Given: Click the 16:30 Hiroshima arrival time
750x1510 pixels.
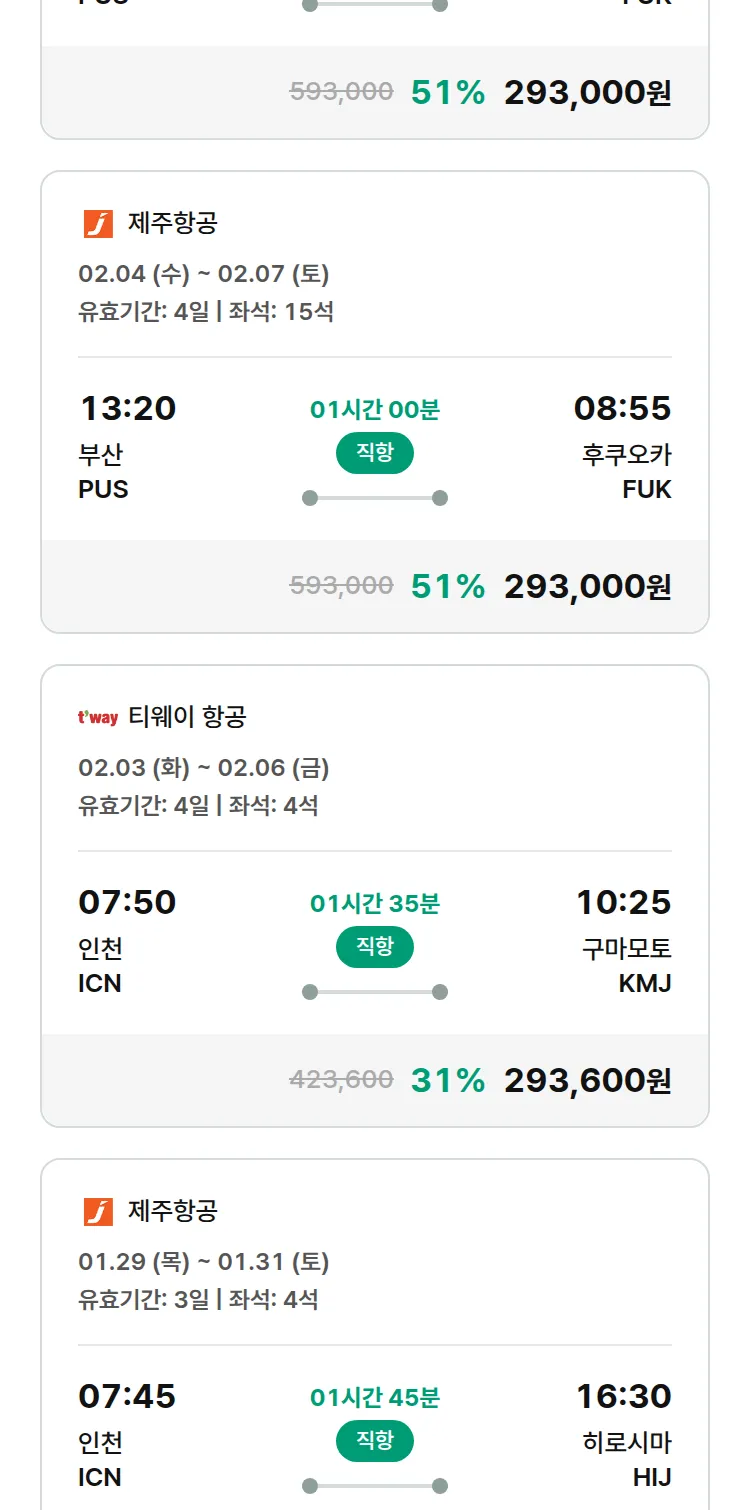Looking at the screenshot, I should [623, 1397].
